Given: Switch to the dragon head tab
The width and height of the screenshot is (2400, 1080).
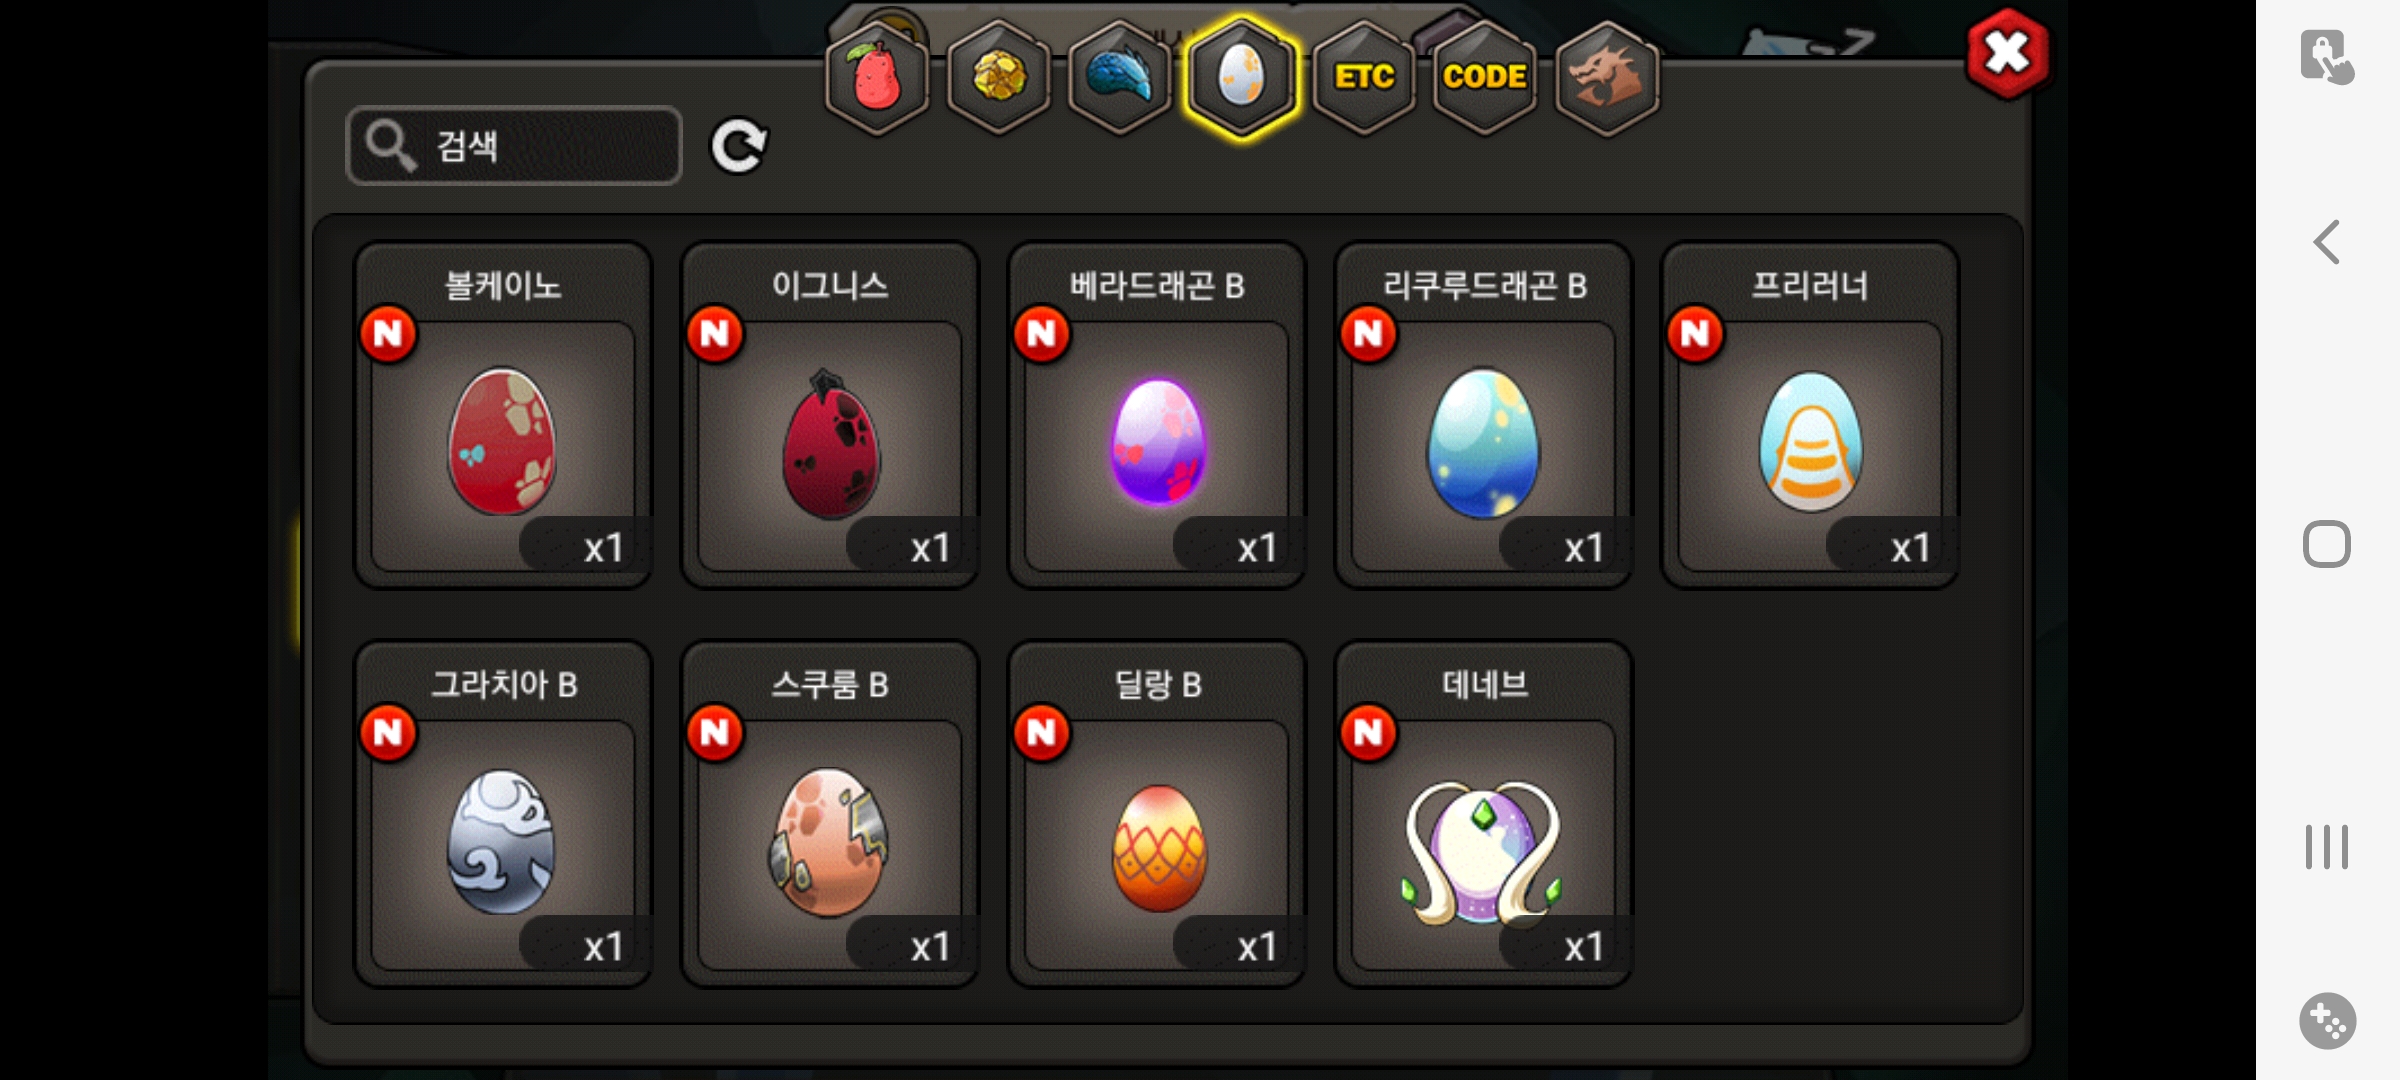Looking at the screenshot, I should coord(1607,78).
